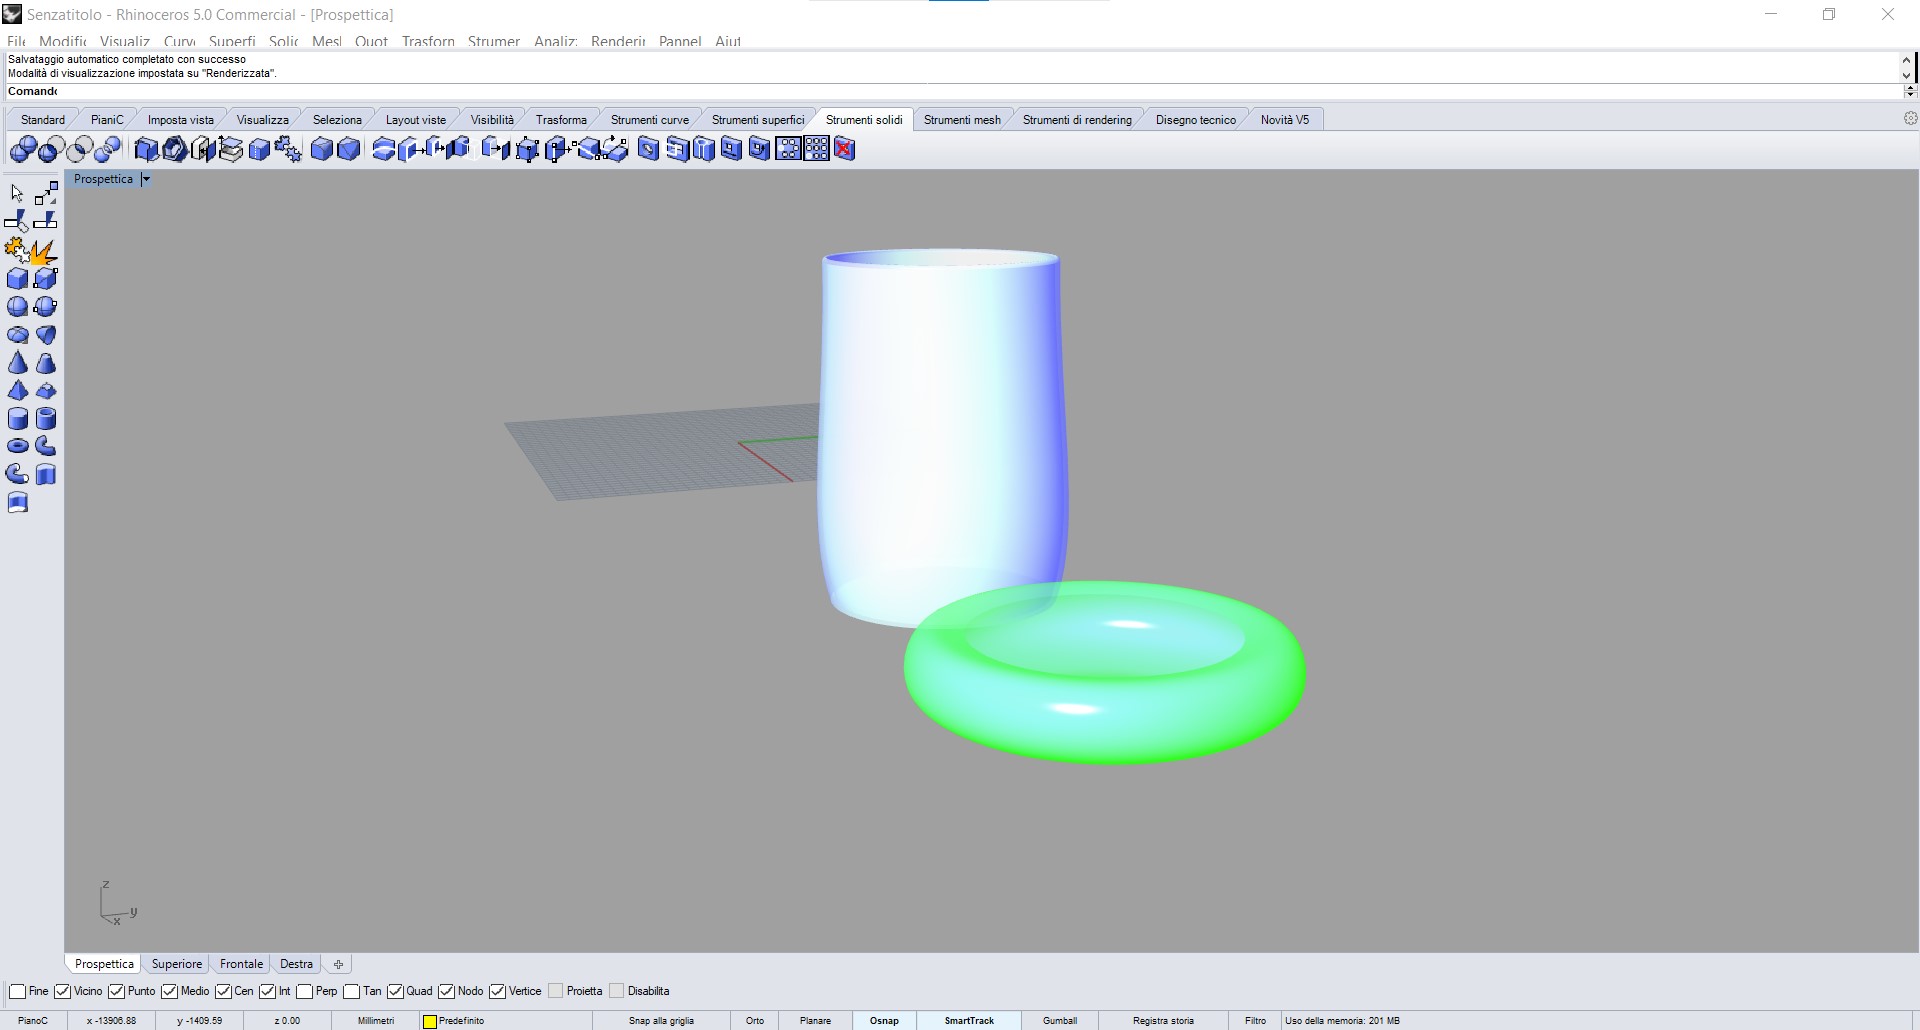Screen dimensions: 1920x1030
Task: Activate Registra storia in the status bar
Action: point(1162,1020)
